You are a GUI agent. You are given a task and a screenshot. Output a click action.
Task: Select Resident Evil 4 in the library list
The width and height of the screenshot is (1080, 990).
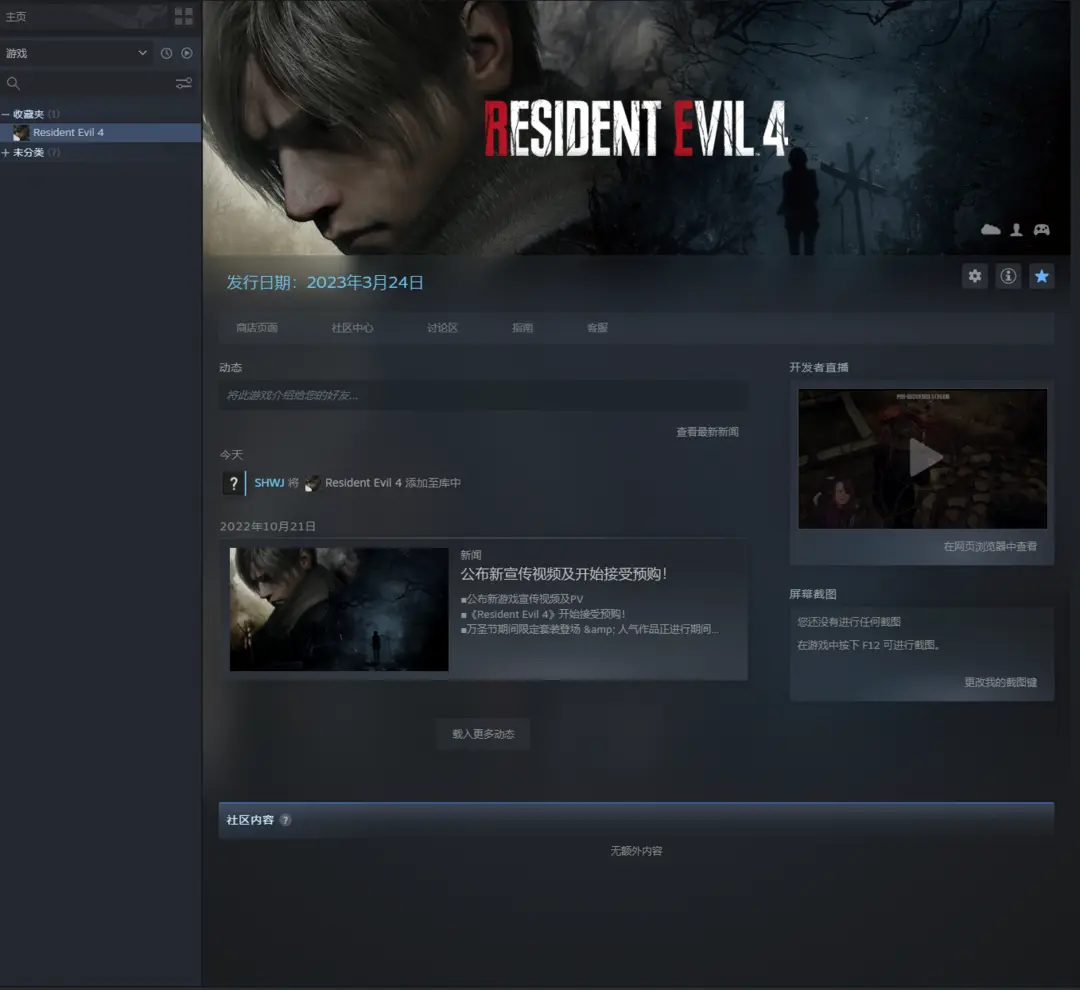click(101, 132)
